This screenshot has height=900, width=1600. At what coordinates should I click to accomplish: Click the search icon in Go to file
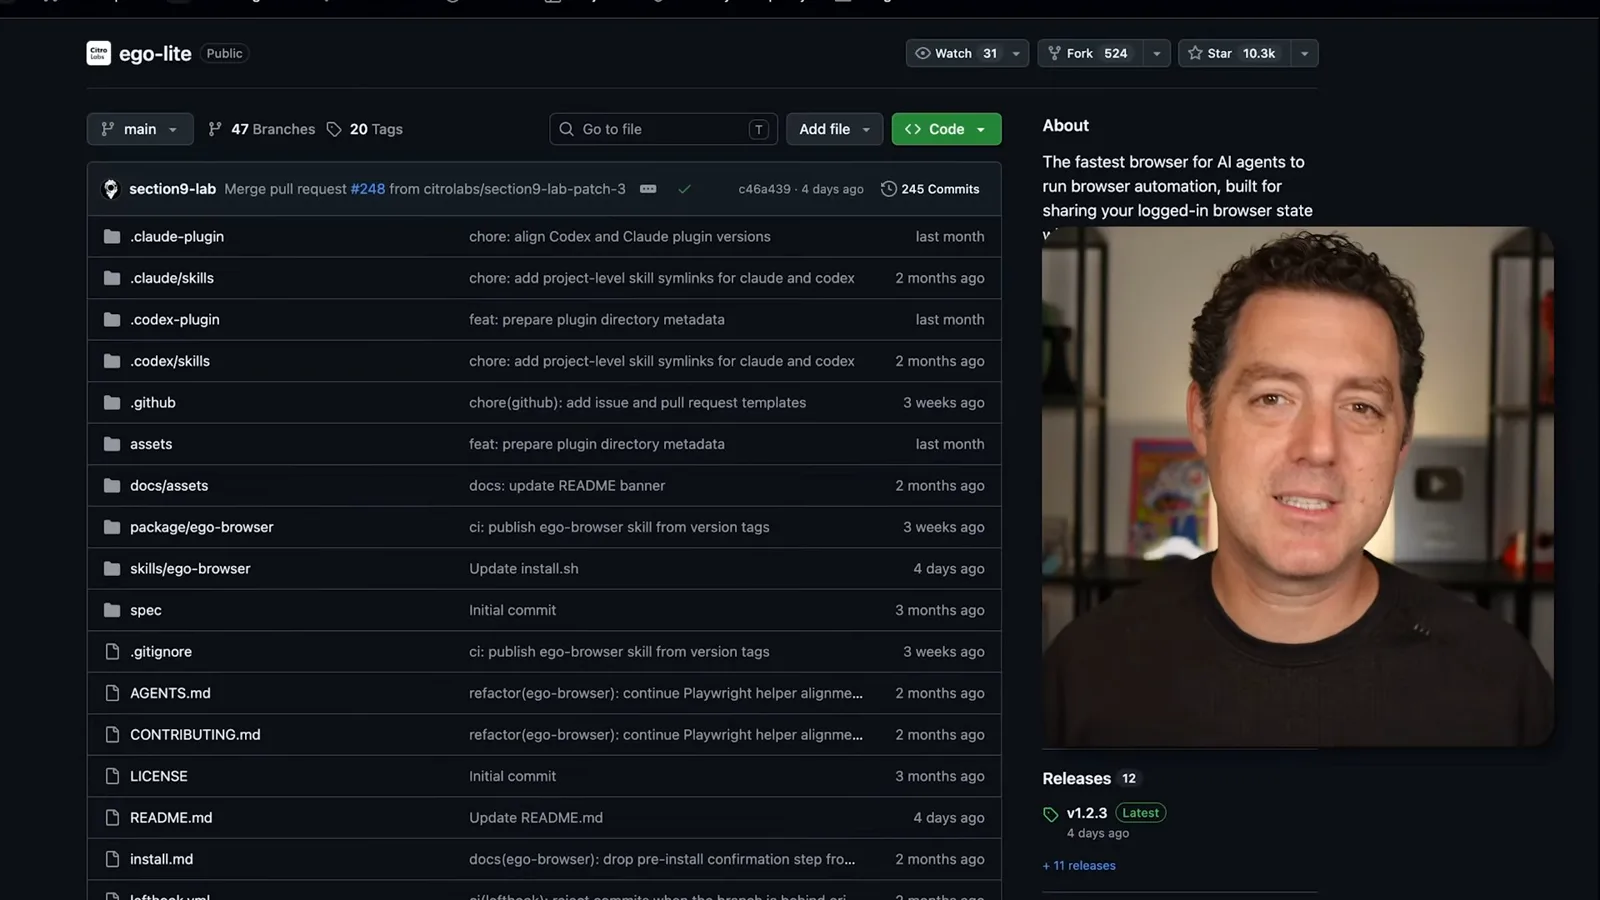point(566,129)
